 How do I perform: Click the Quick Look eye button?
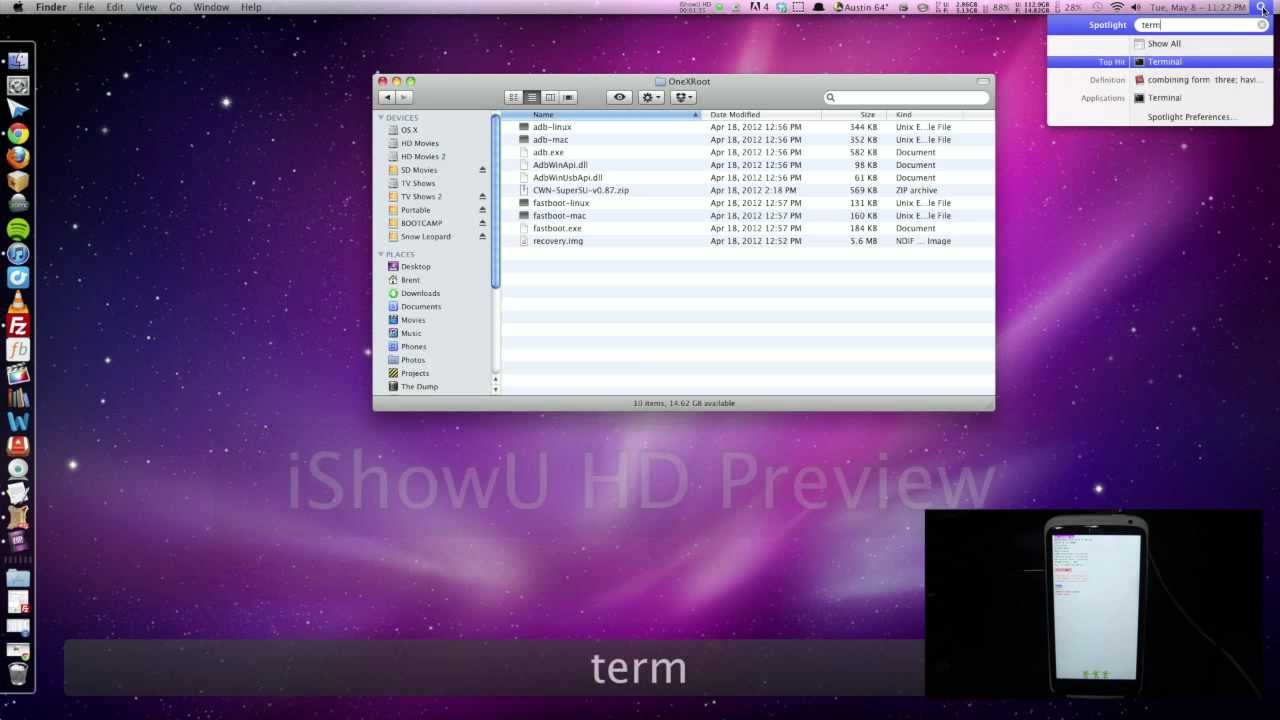[619, 97]
